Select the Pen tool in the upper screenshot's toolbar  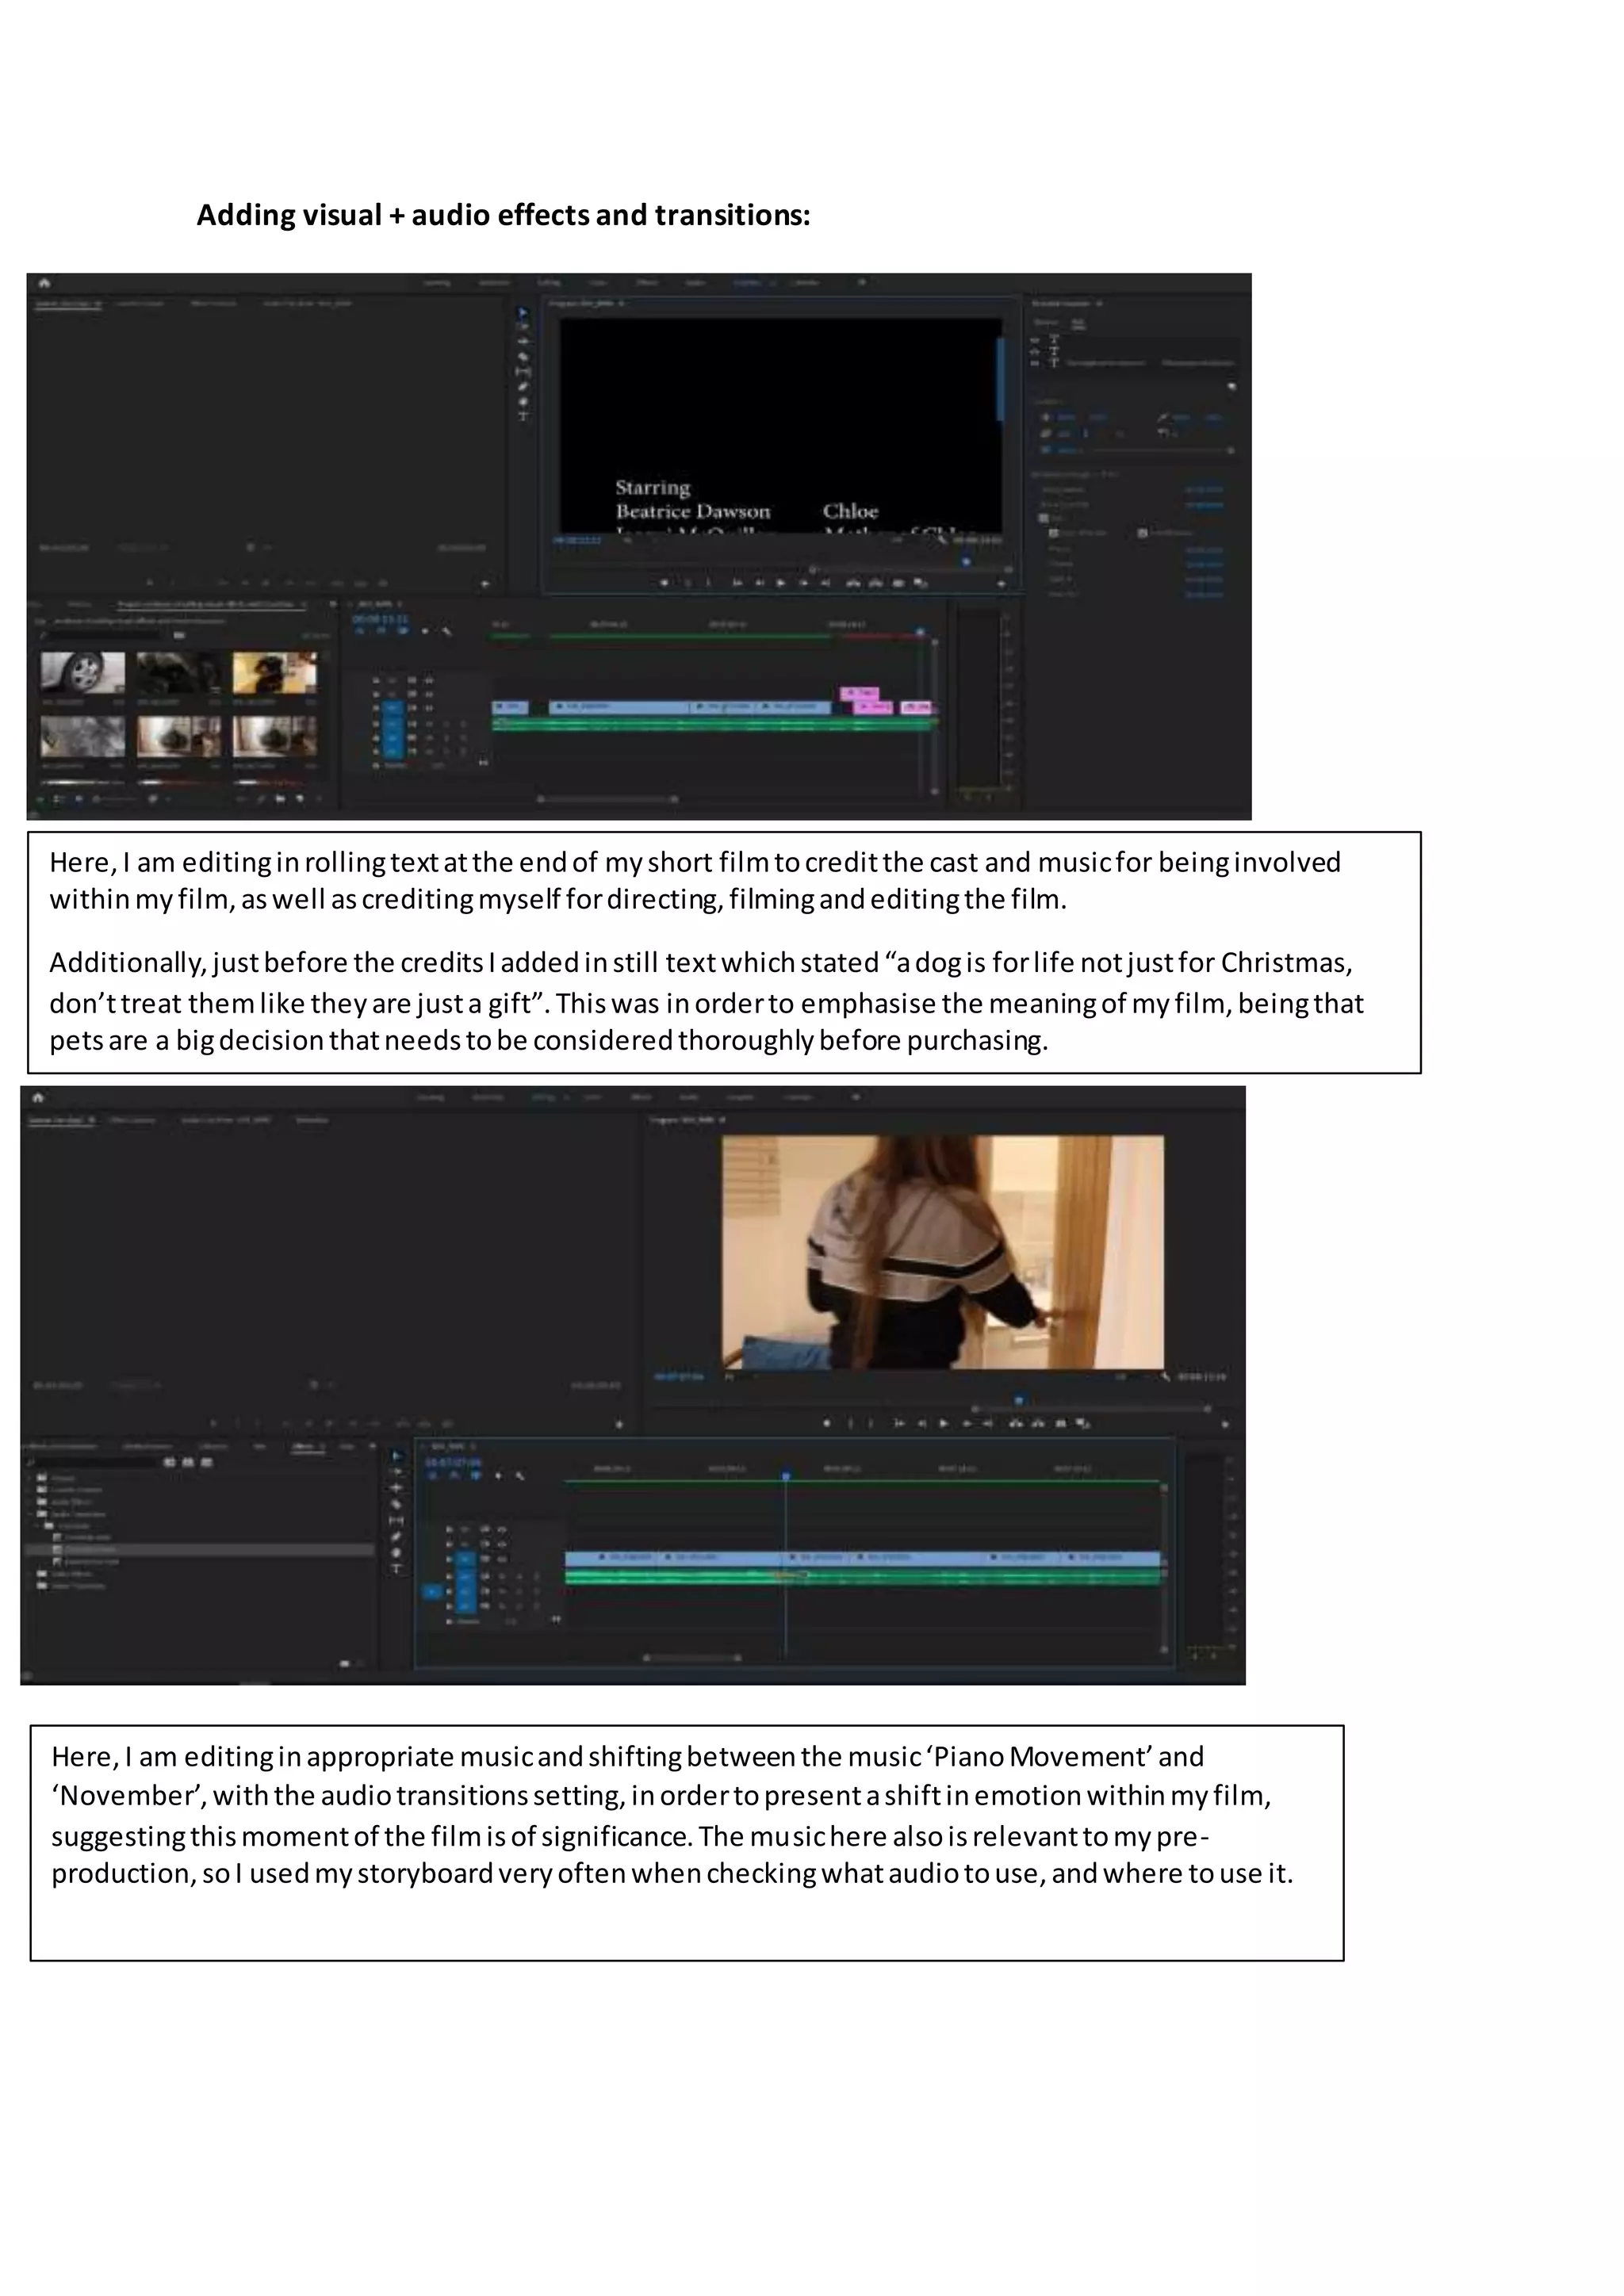523,386
